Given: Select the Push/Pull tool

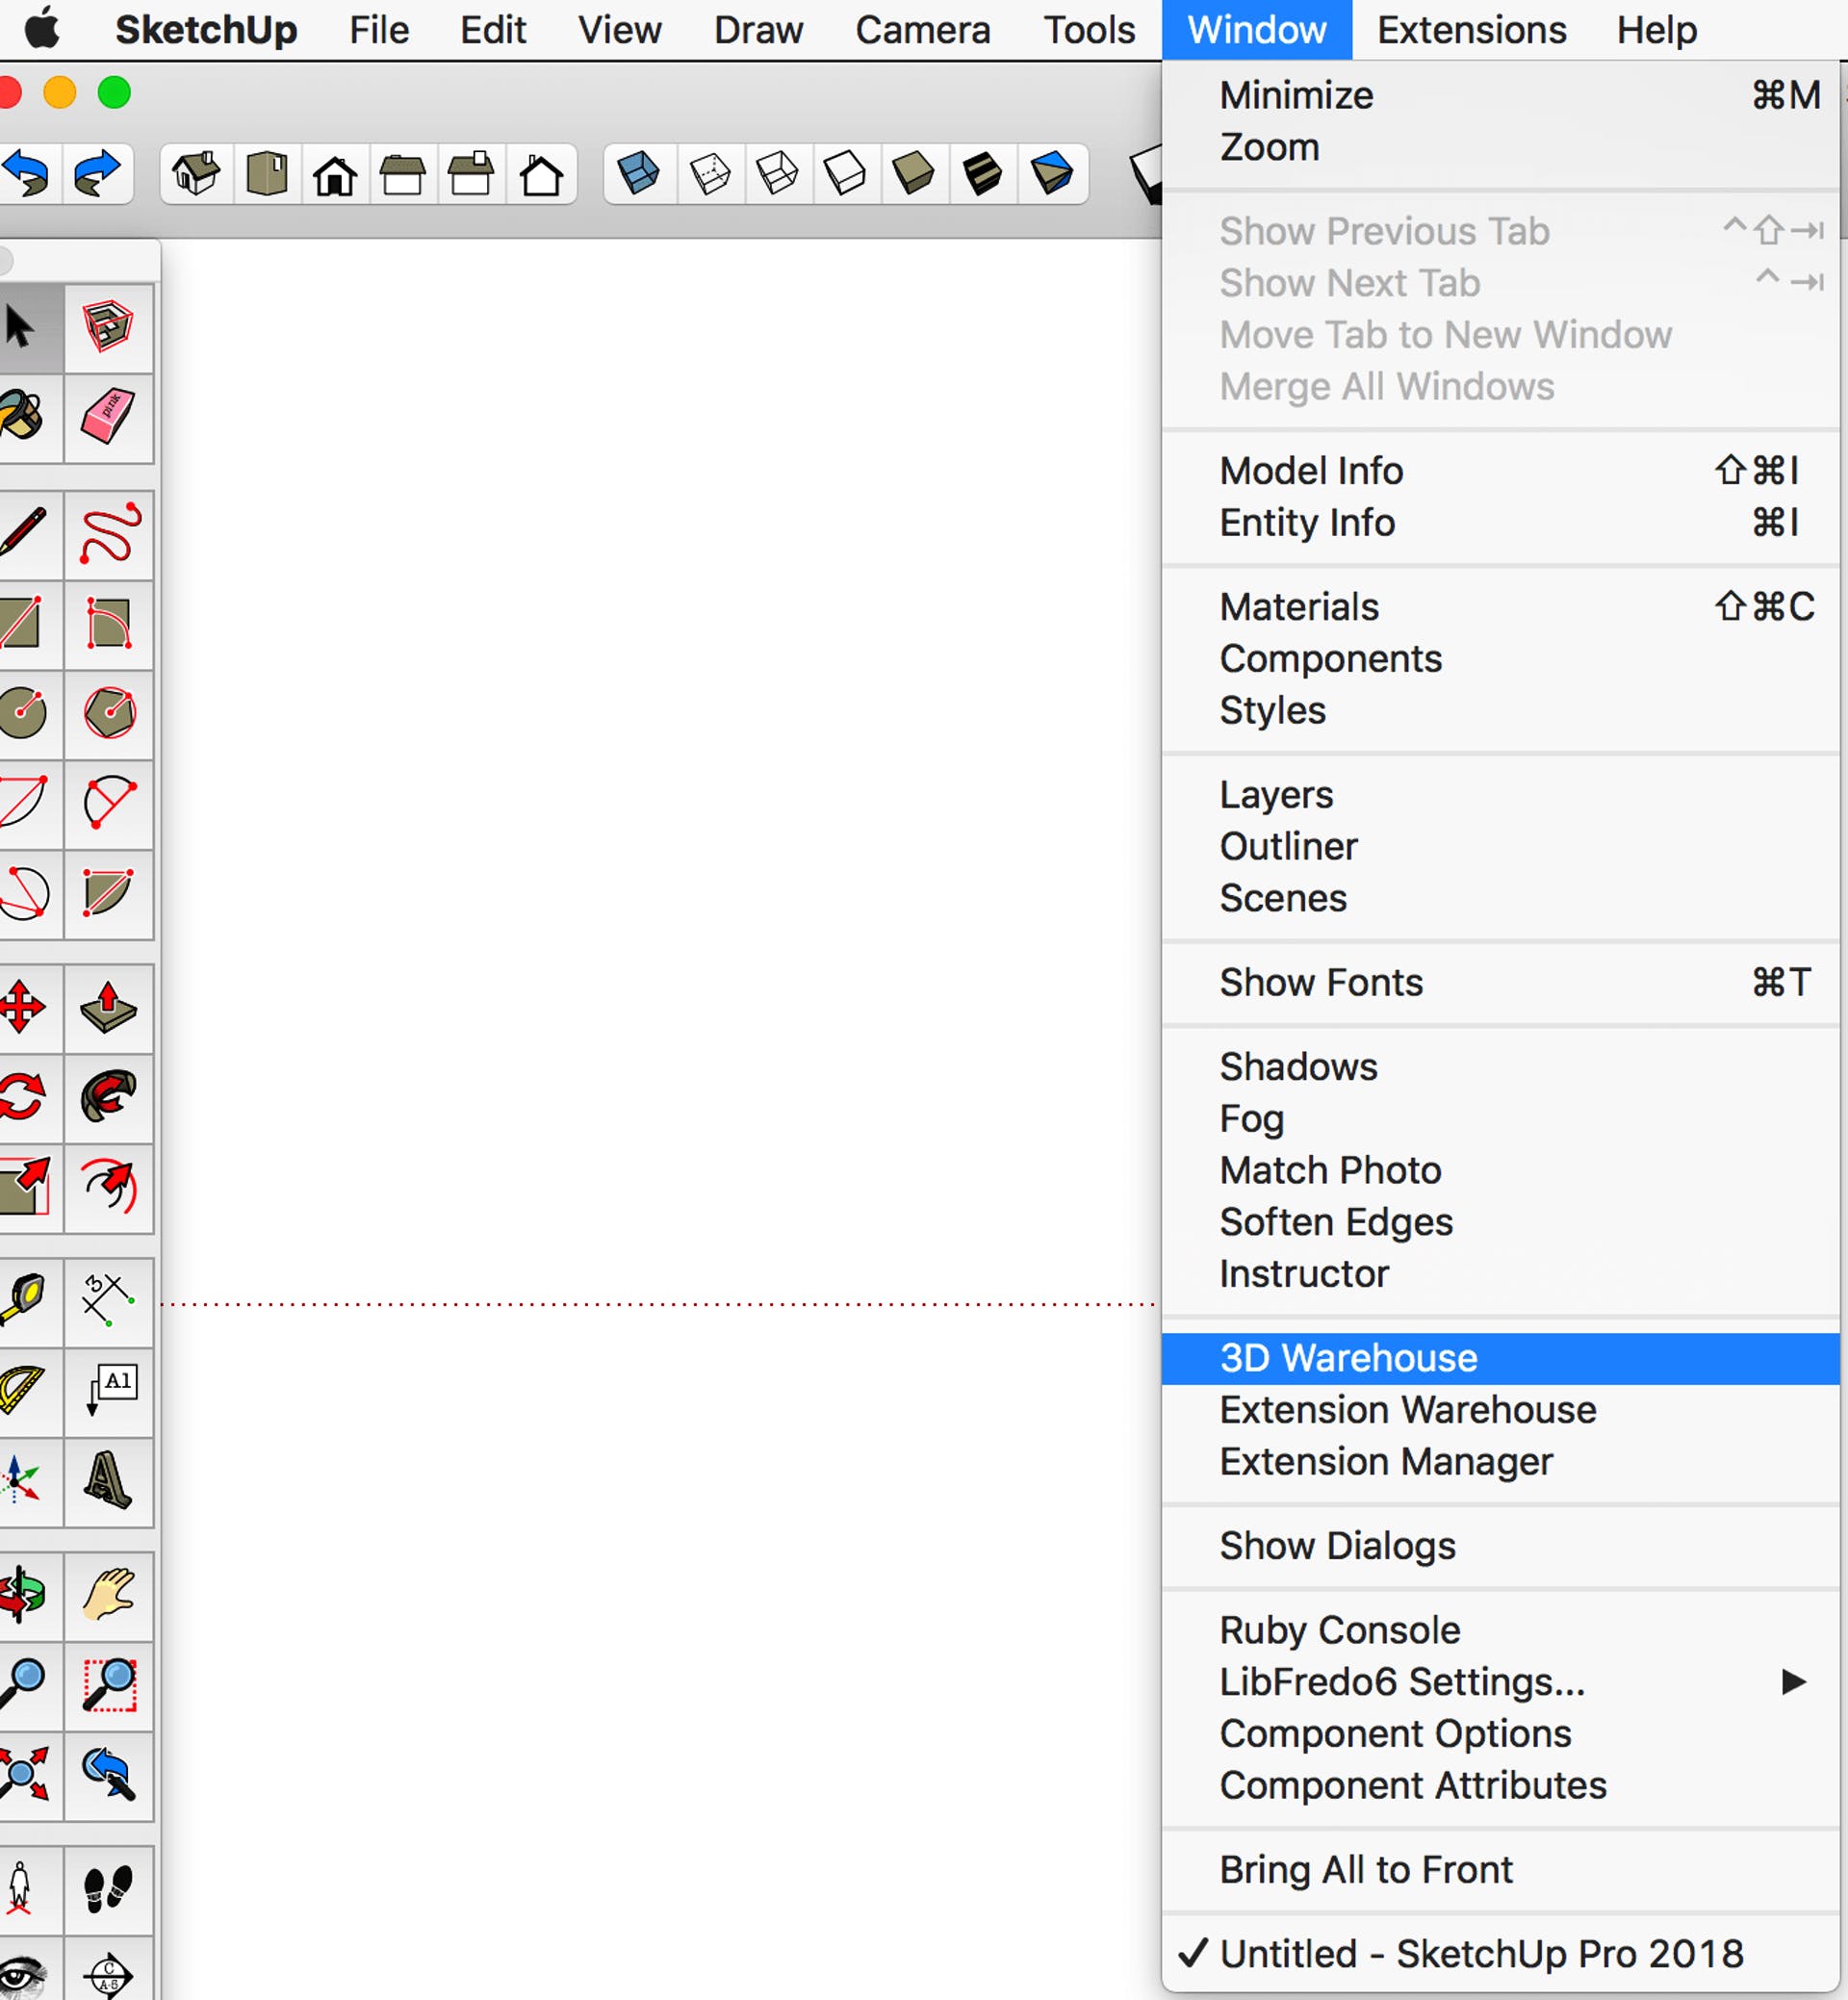Looking at the screenshot, I should coord(108,1008).
